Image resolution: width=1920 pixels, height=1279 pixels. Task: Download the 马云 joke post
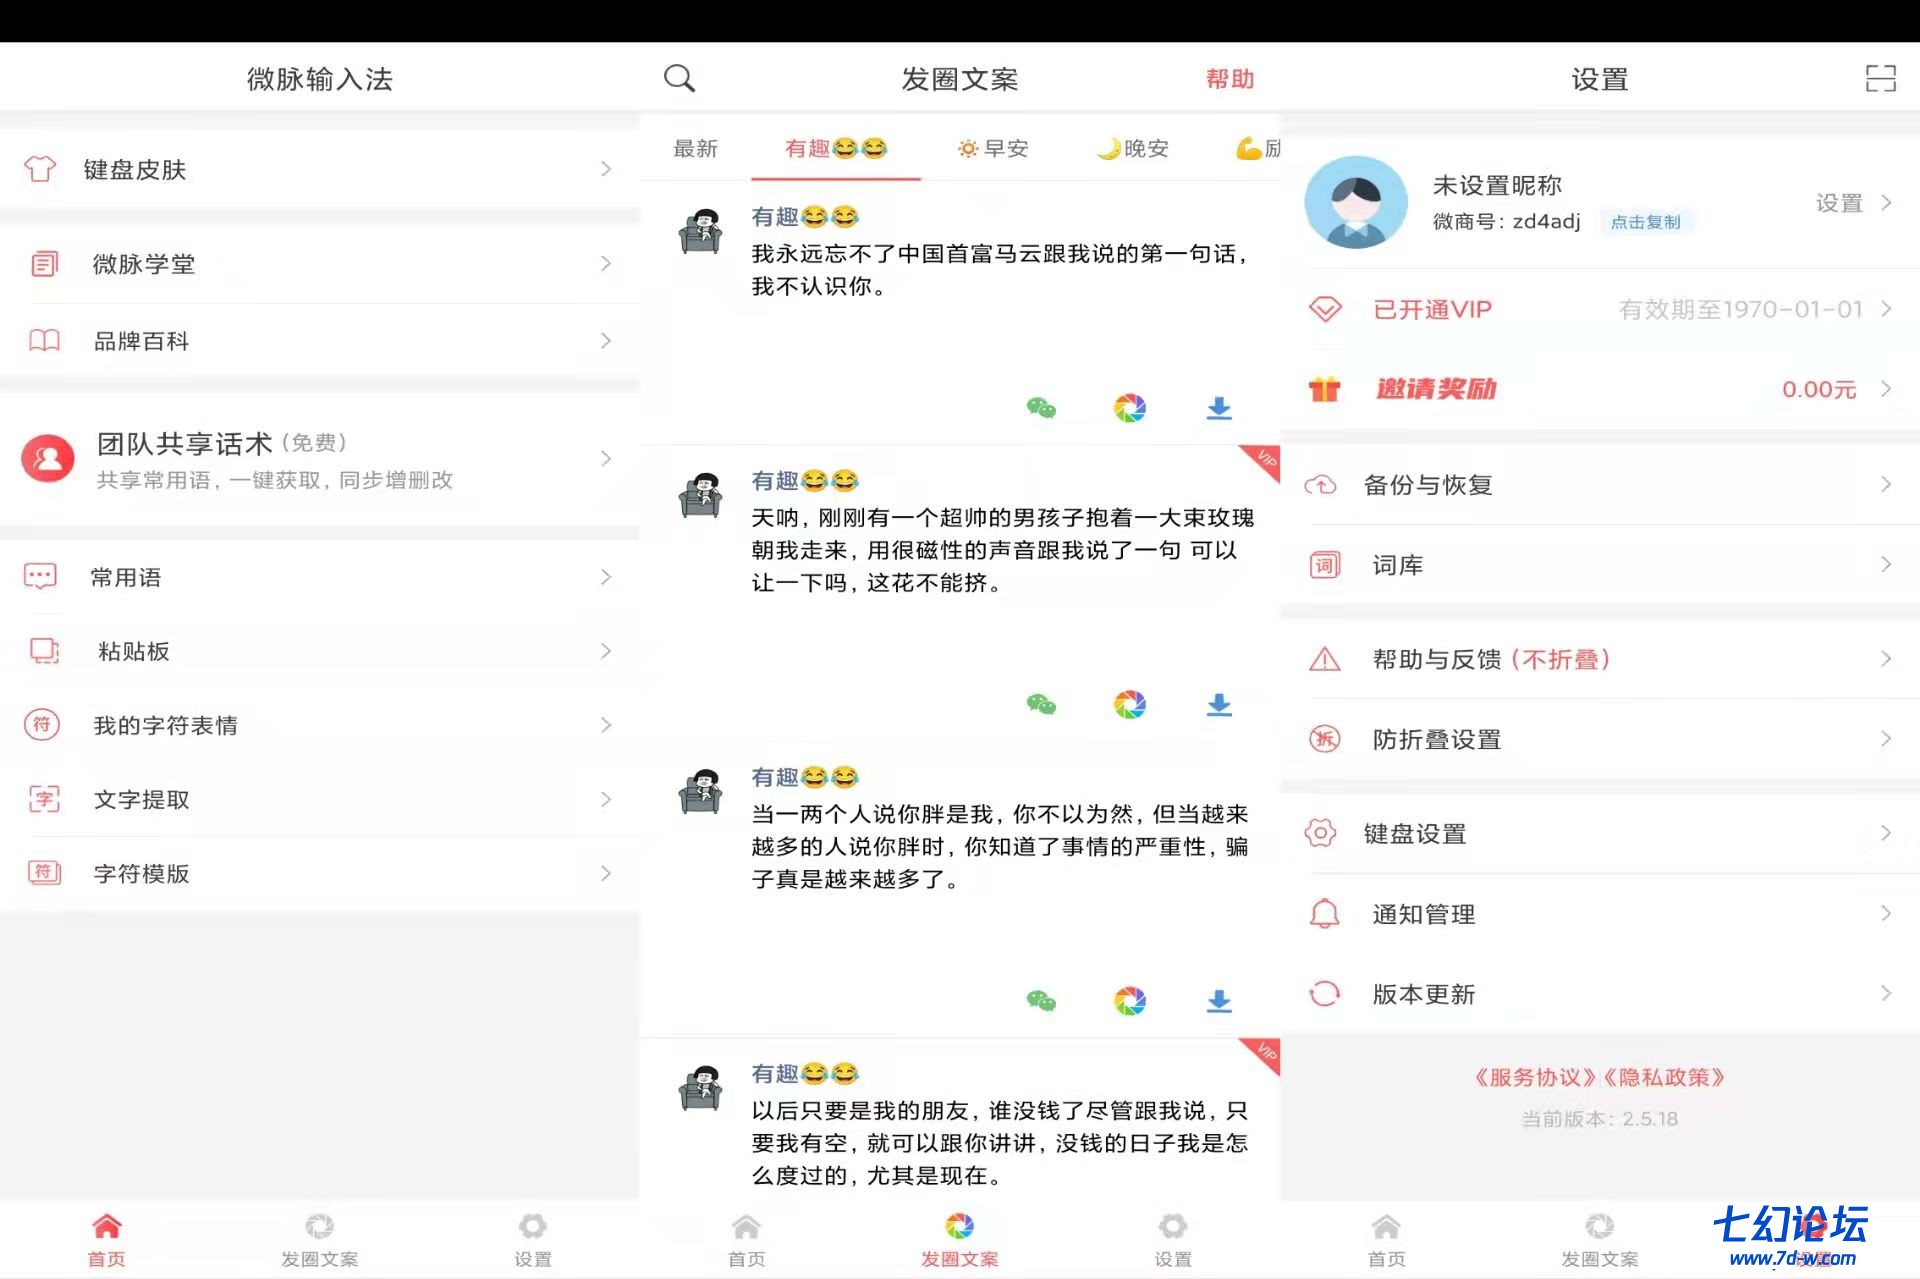(1219, 408)
